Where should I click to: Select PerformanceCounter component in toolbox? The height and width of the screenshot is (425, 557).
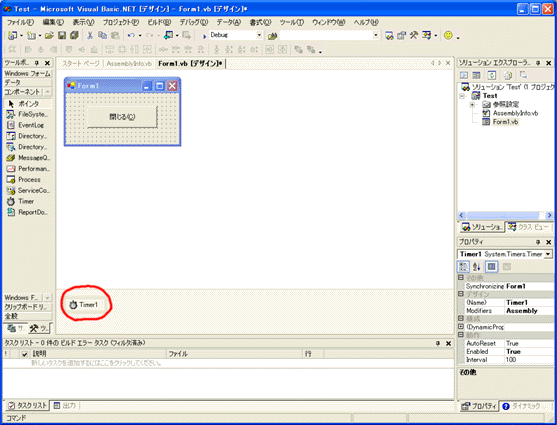(x=28, y=169)
